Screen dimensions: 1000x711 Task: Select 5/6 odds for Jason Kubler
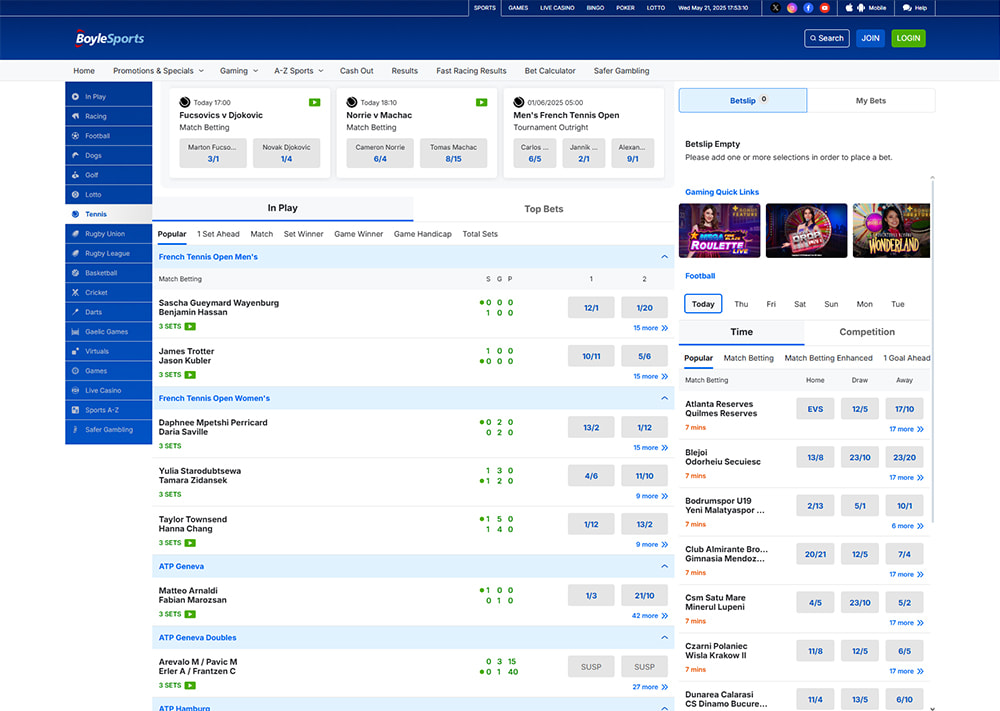coord(644,356)
